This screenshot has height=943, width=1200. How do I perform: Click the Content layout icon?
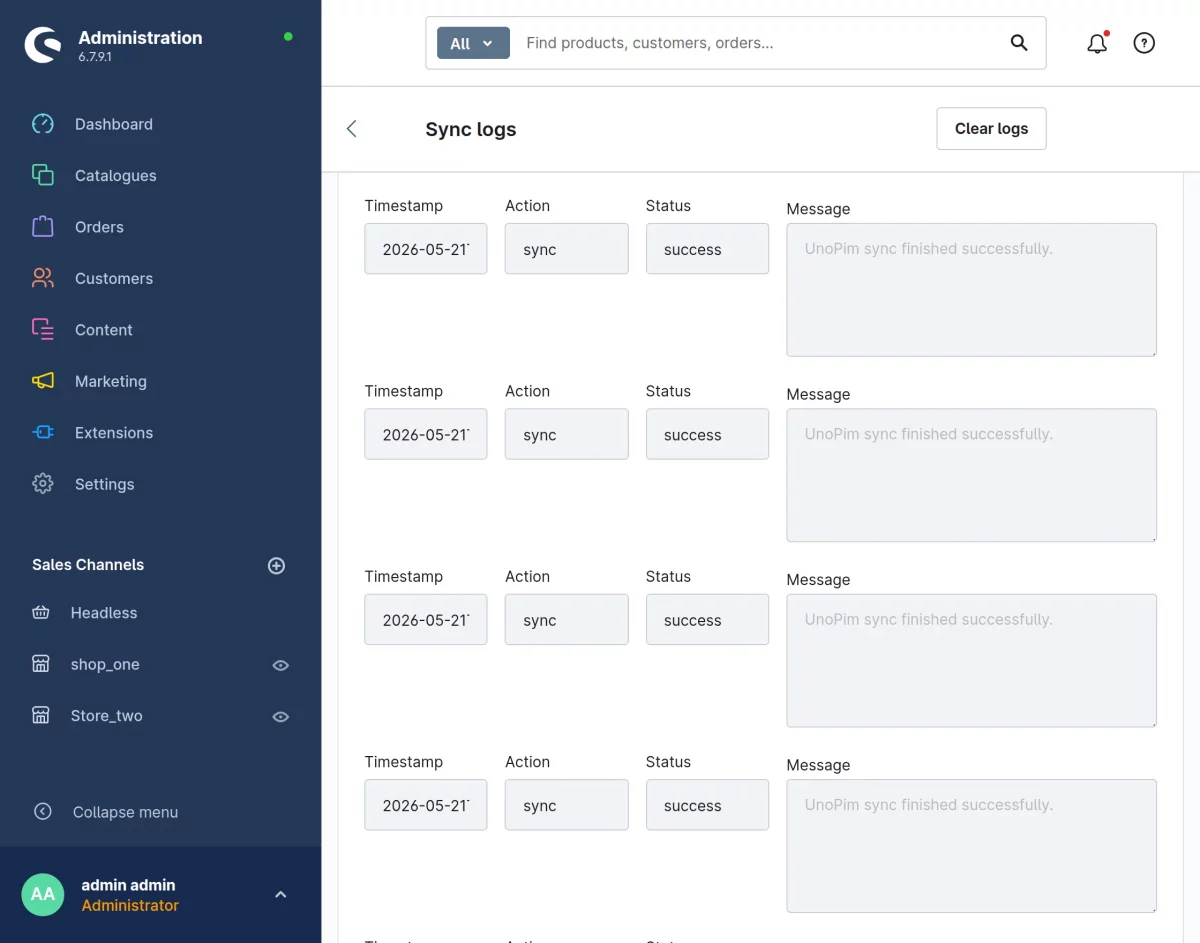coord(42,329)
